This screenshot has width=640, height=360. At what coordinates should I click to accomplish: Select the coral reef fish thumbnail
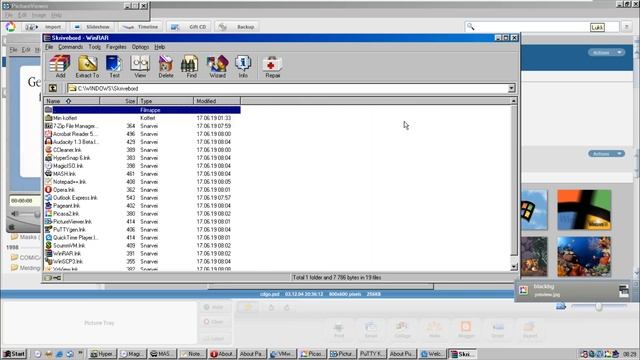click(x=584, y=256)
